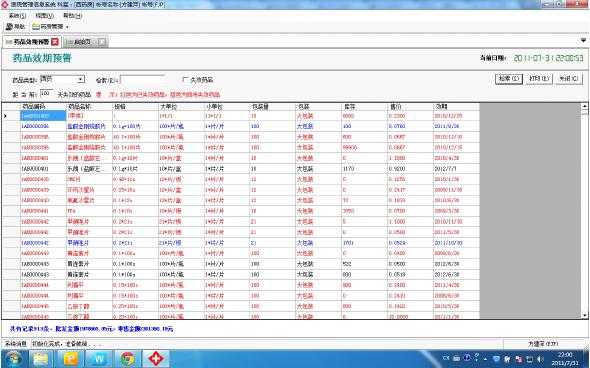Open the 系统(S) menu
The image size is (590, 368).
[17, 15]
